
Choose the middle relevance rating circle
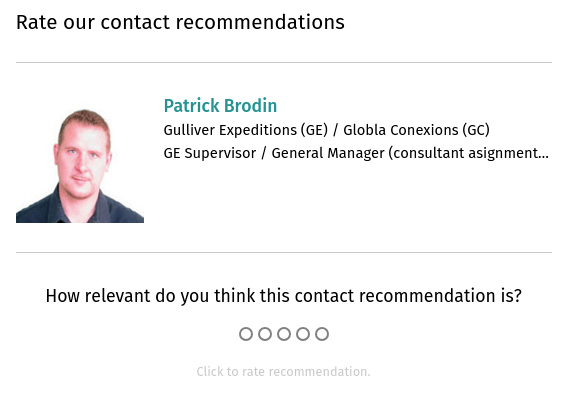click(284, 334)
